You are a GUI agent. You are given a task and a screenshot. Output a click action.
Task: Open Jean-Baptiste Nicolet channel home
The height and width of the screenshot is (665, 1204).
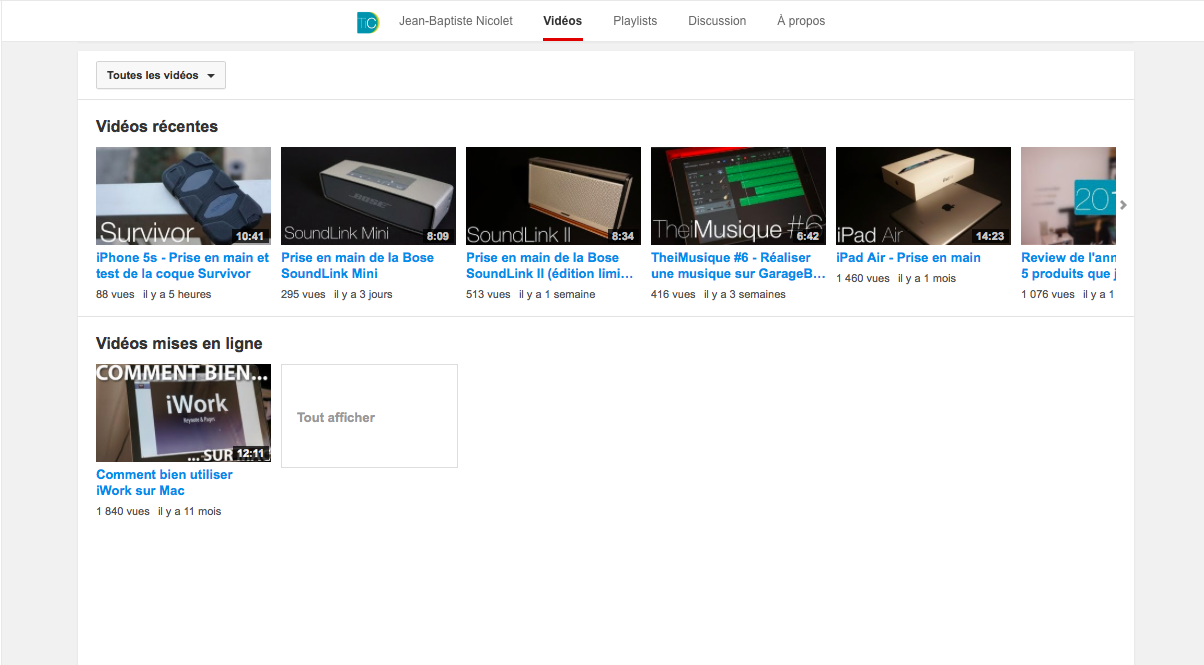click(x=455, y=21)
